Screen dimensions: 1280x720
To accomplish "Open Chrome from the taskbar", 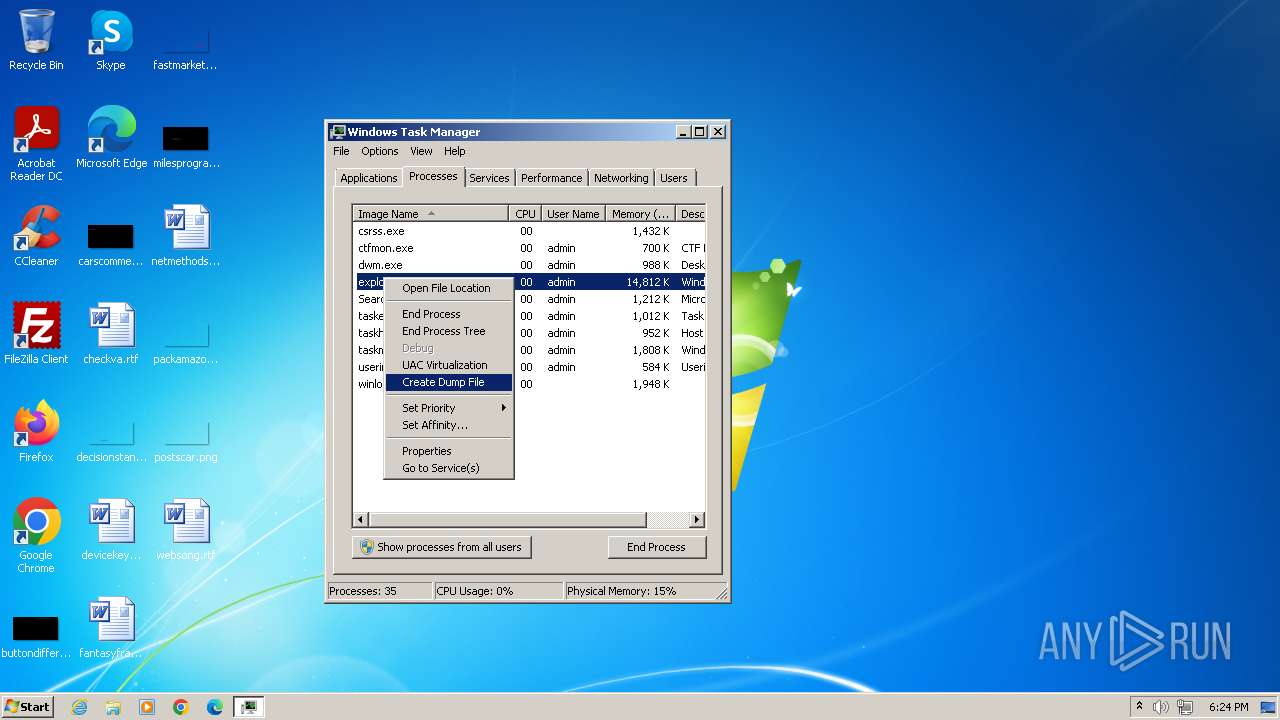I will click(181, 707).
